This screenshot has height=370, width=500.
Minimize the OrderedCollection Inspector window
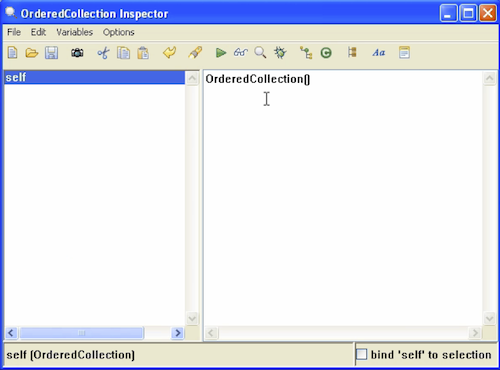[x=448, y=13]
